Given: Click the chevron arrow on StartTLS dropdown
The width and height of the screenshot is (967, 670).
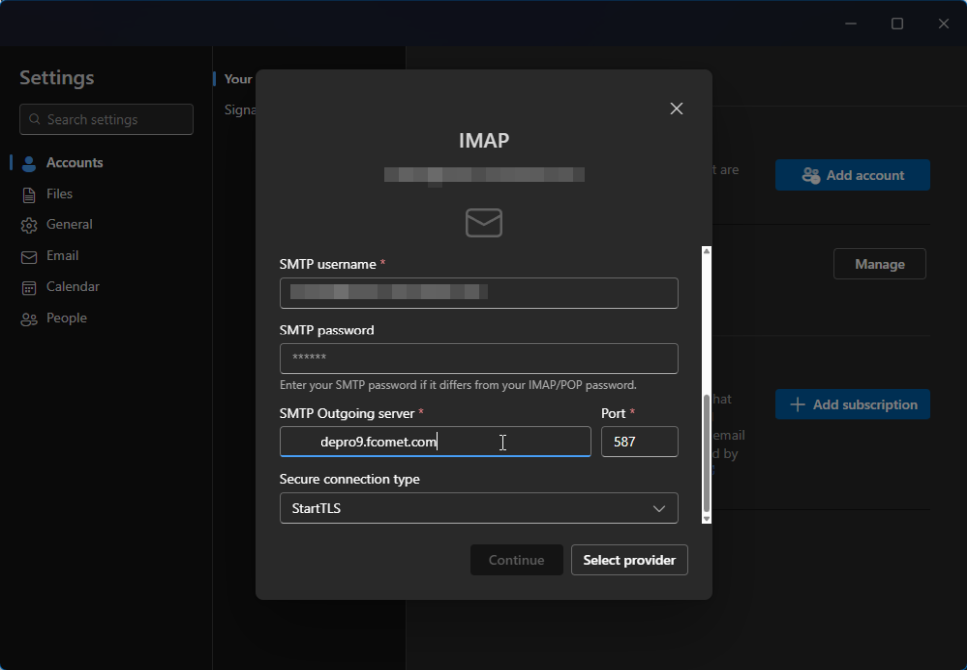Looking at the screenshot, I should pos(659,508).
